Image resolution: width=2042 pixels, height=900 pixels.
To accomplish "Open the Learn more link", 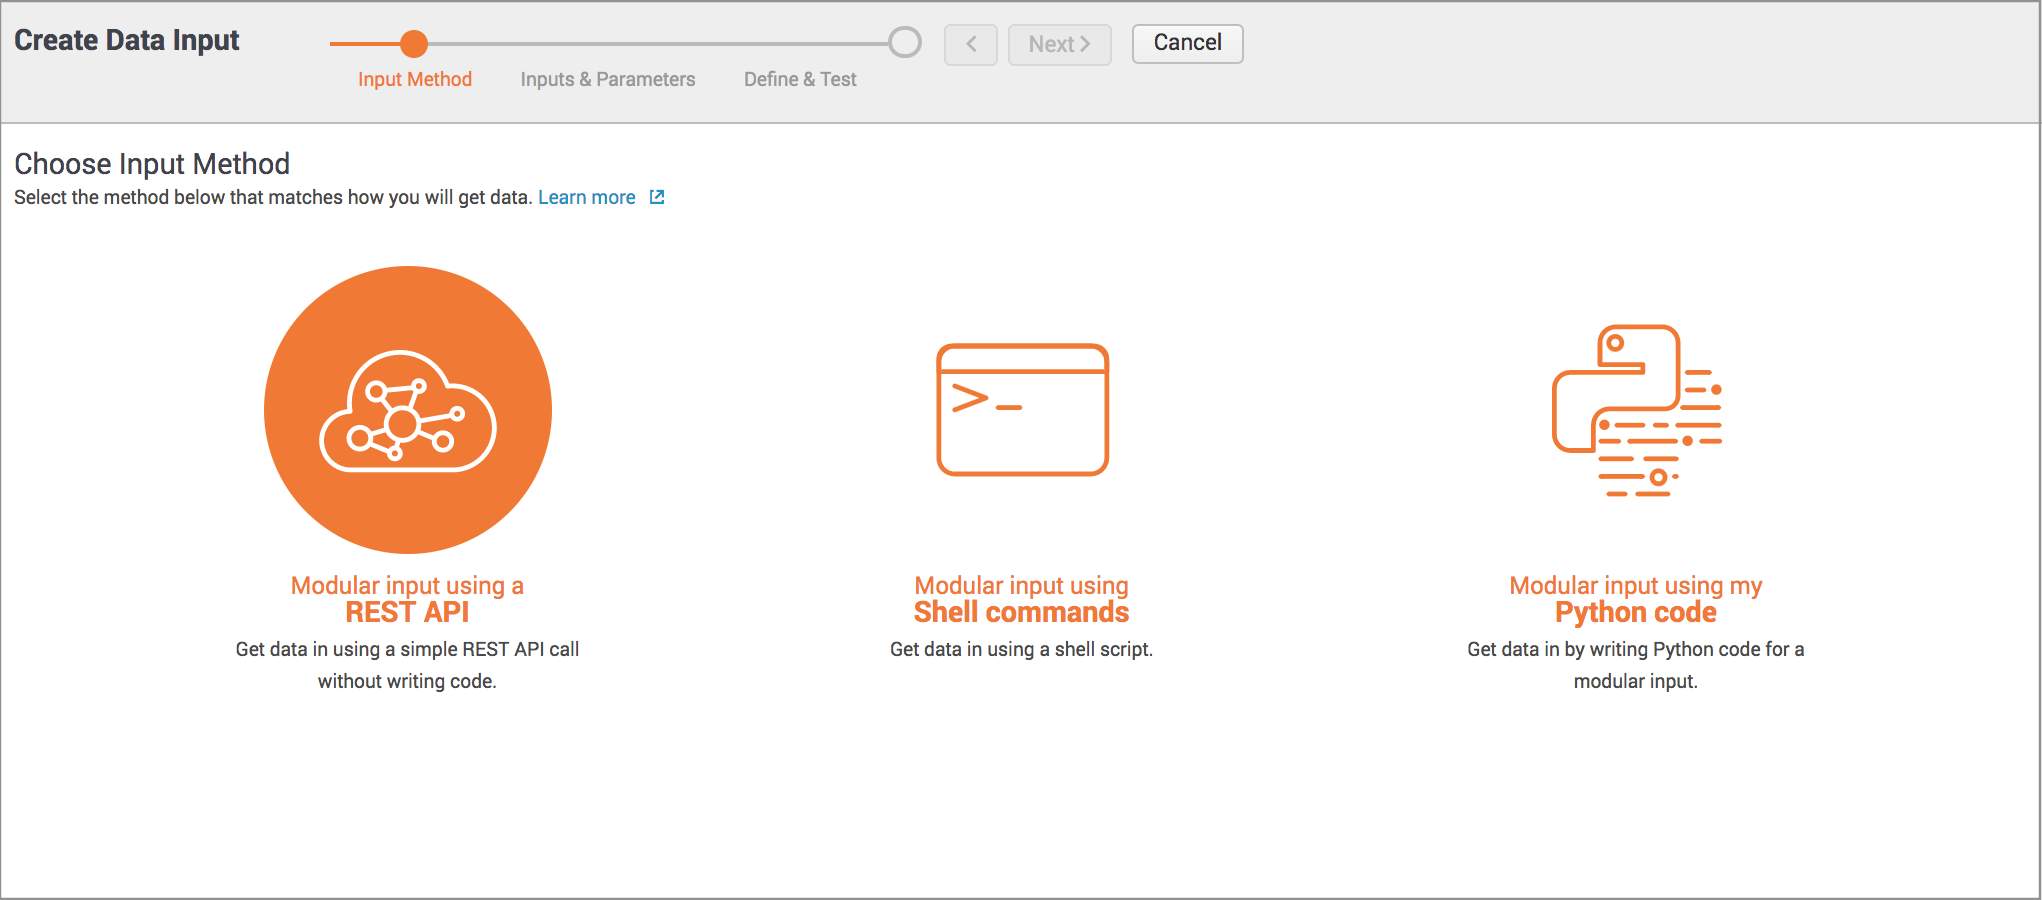I will coord(587,197).
